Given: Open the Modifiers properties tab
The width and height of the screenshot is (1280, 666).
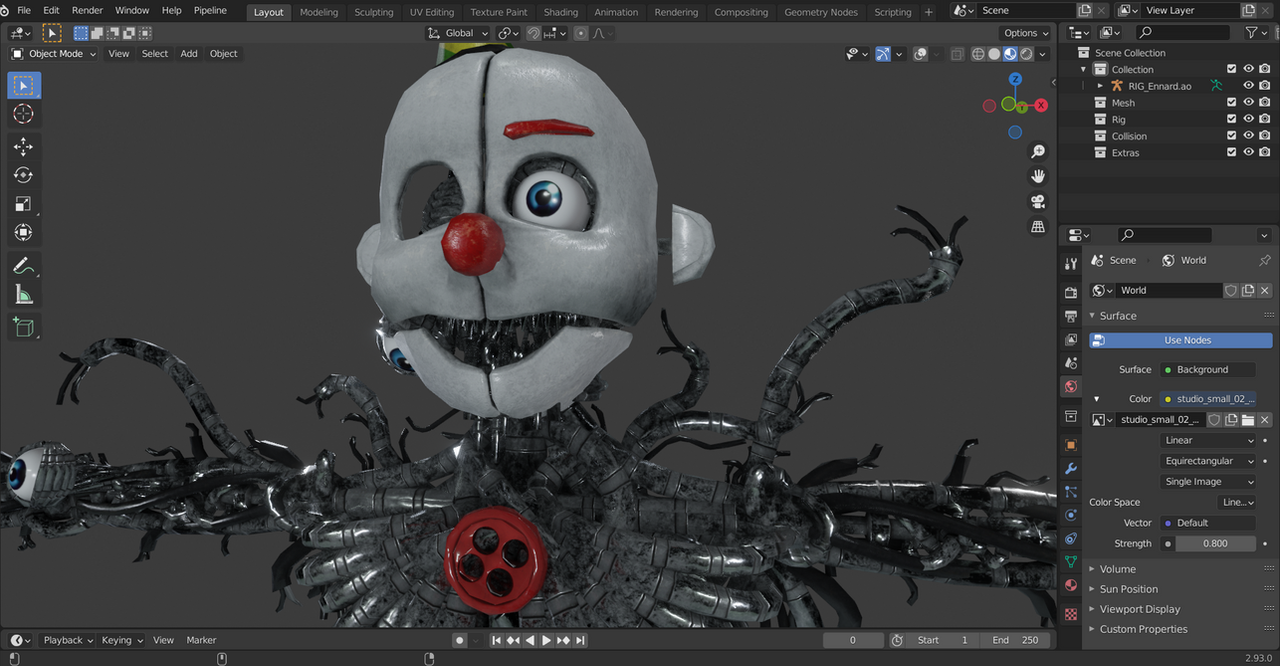Looking at the screenshot, I should coord(1071,469).
